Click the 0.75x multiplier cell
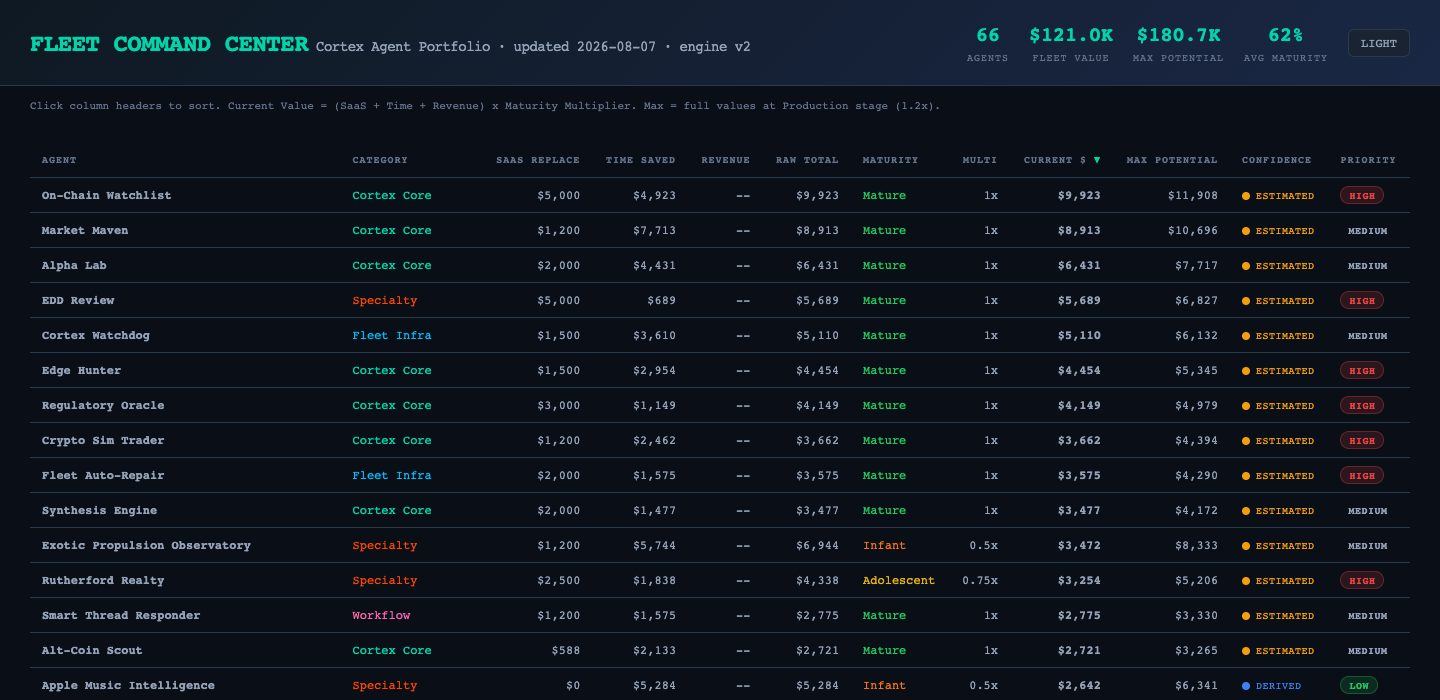Image resolution: width=1440 pixels, height=700 pixels. [x=980, y=580]
